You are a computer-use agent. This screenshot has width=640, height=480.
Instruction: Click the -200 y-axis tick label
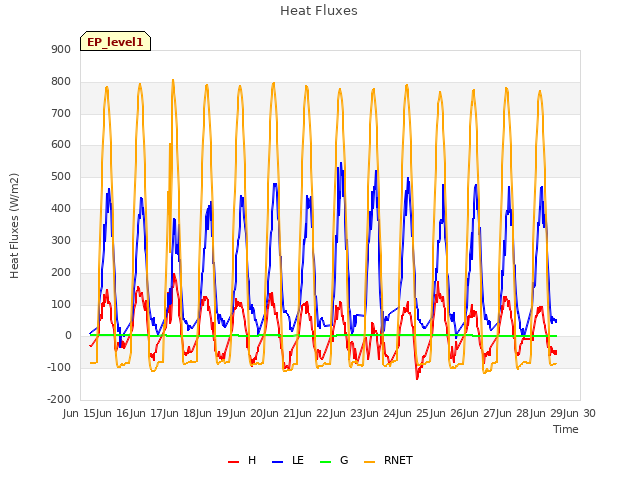pyautogui.click(x=59, y=399)
